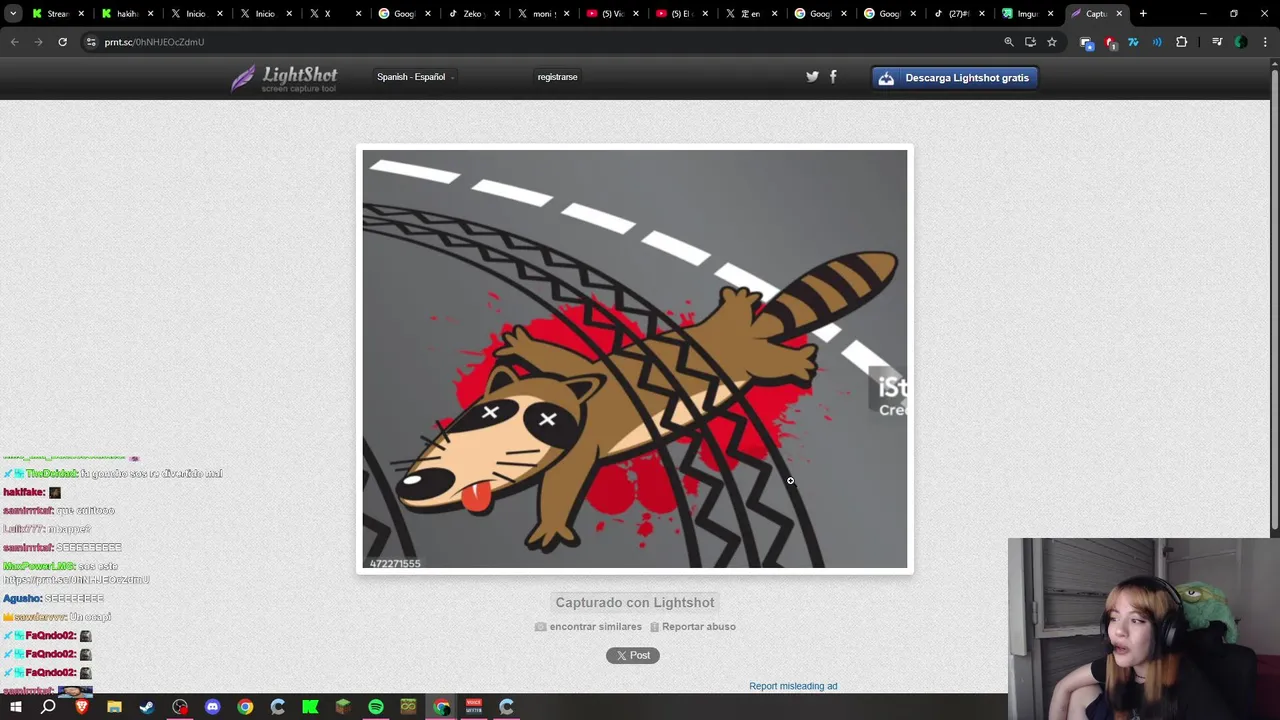Click the camera icon beside encontrar similares
Image resolution: width=1280 pixels, height=720 pixels.
tap(540, 627)
